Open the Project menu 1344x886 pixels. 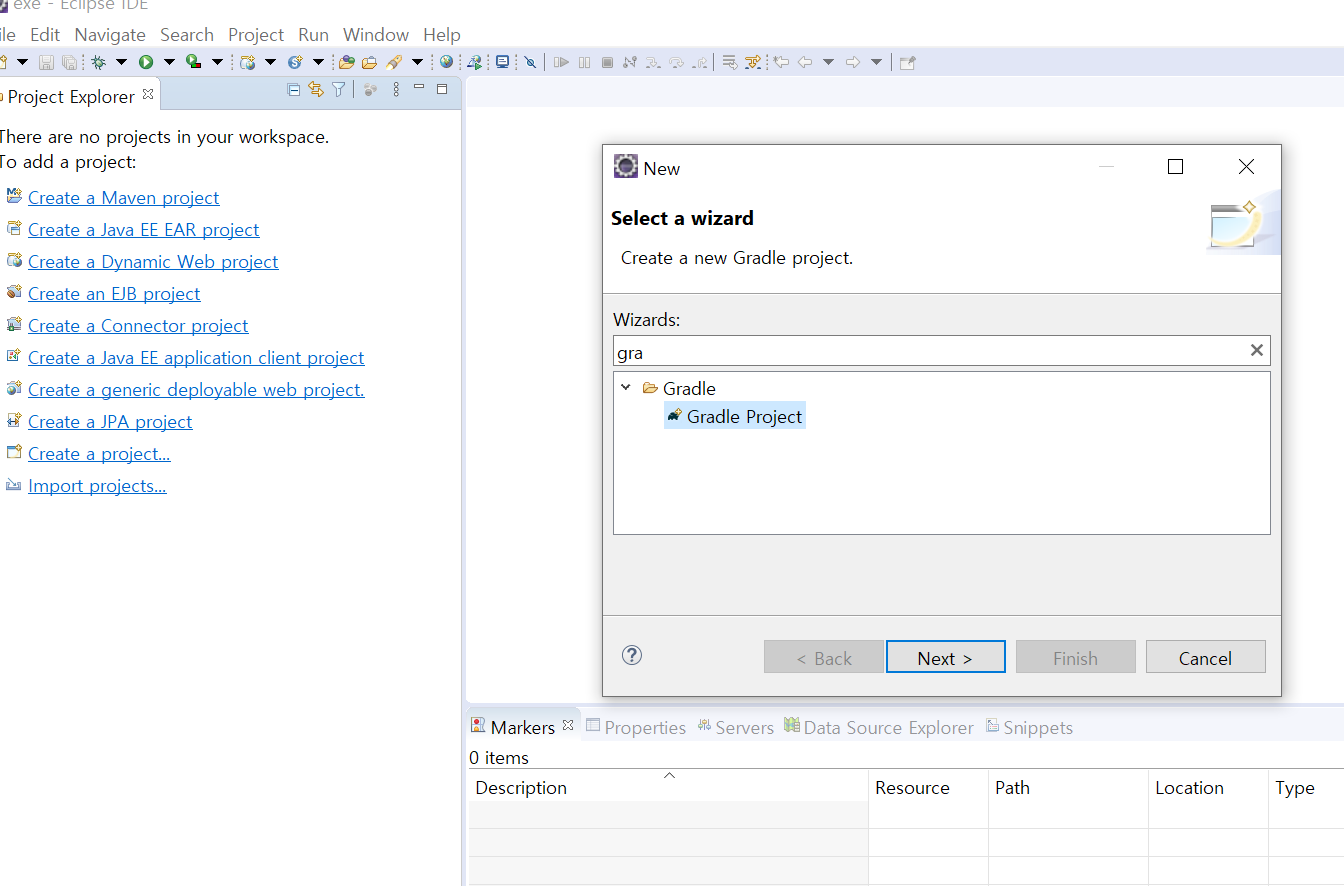coord(256,34)
